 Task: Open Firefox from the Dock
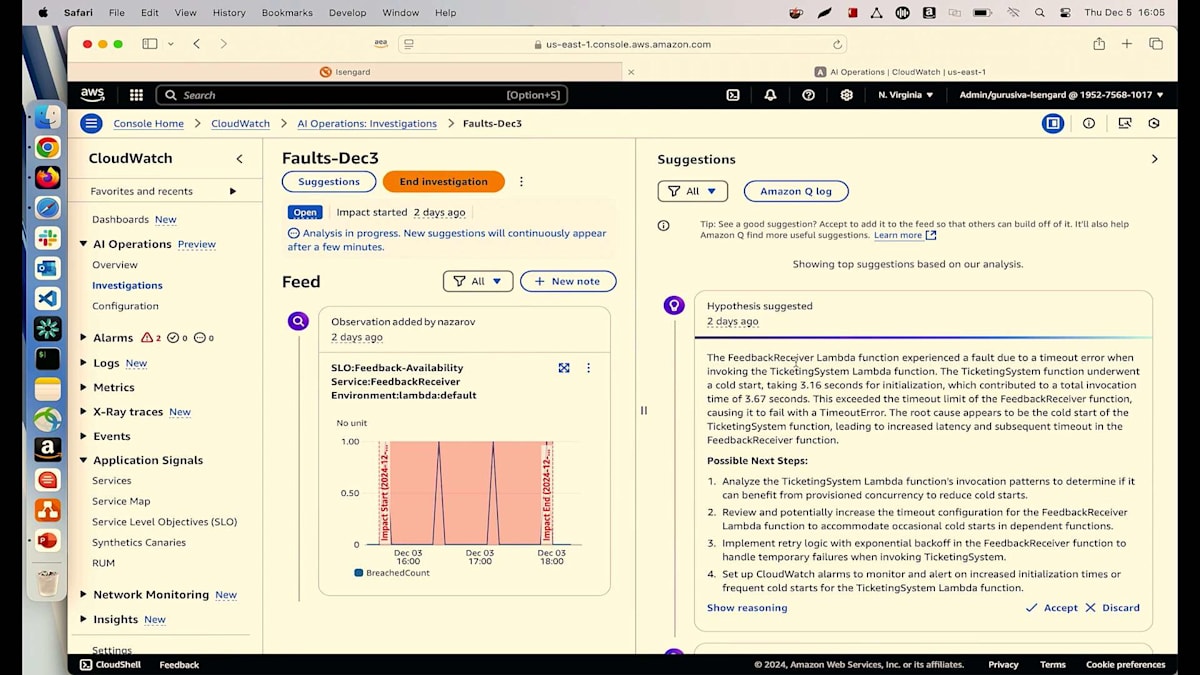[47, 178]
